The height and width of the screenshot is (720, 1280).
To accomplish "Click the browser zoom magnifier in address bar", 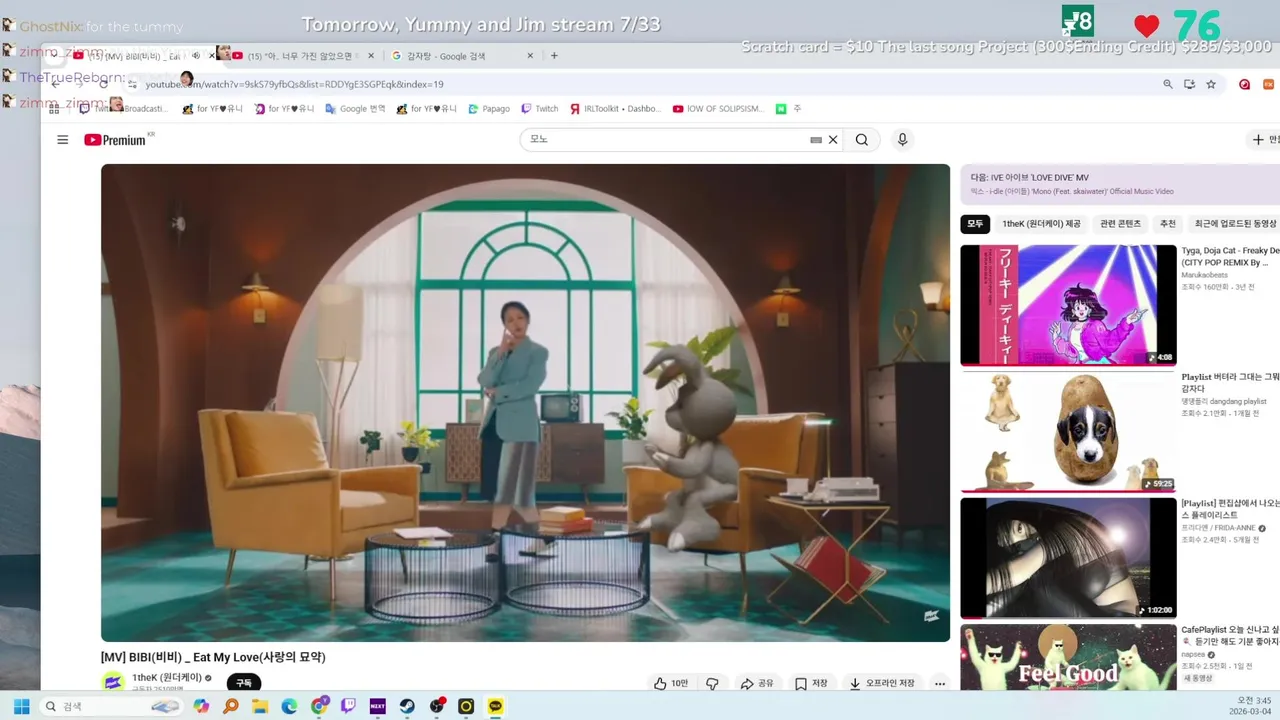I will pyautogui.click(x=1167, y=85).
